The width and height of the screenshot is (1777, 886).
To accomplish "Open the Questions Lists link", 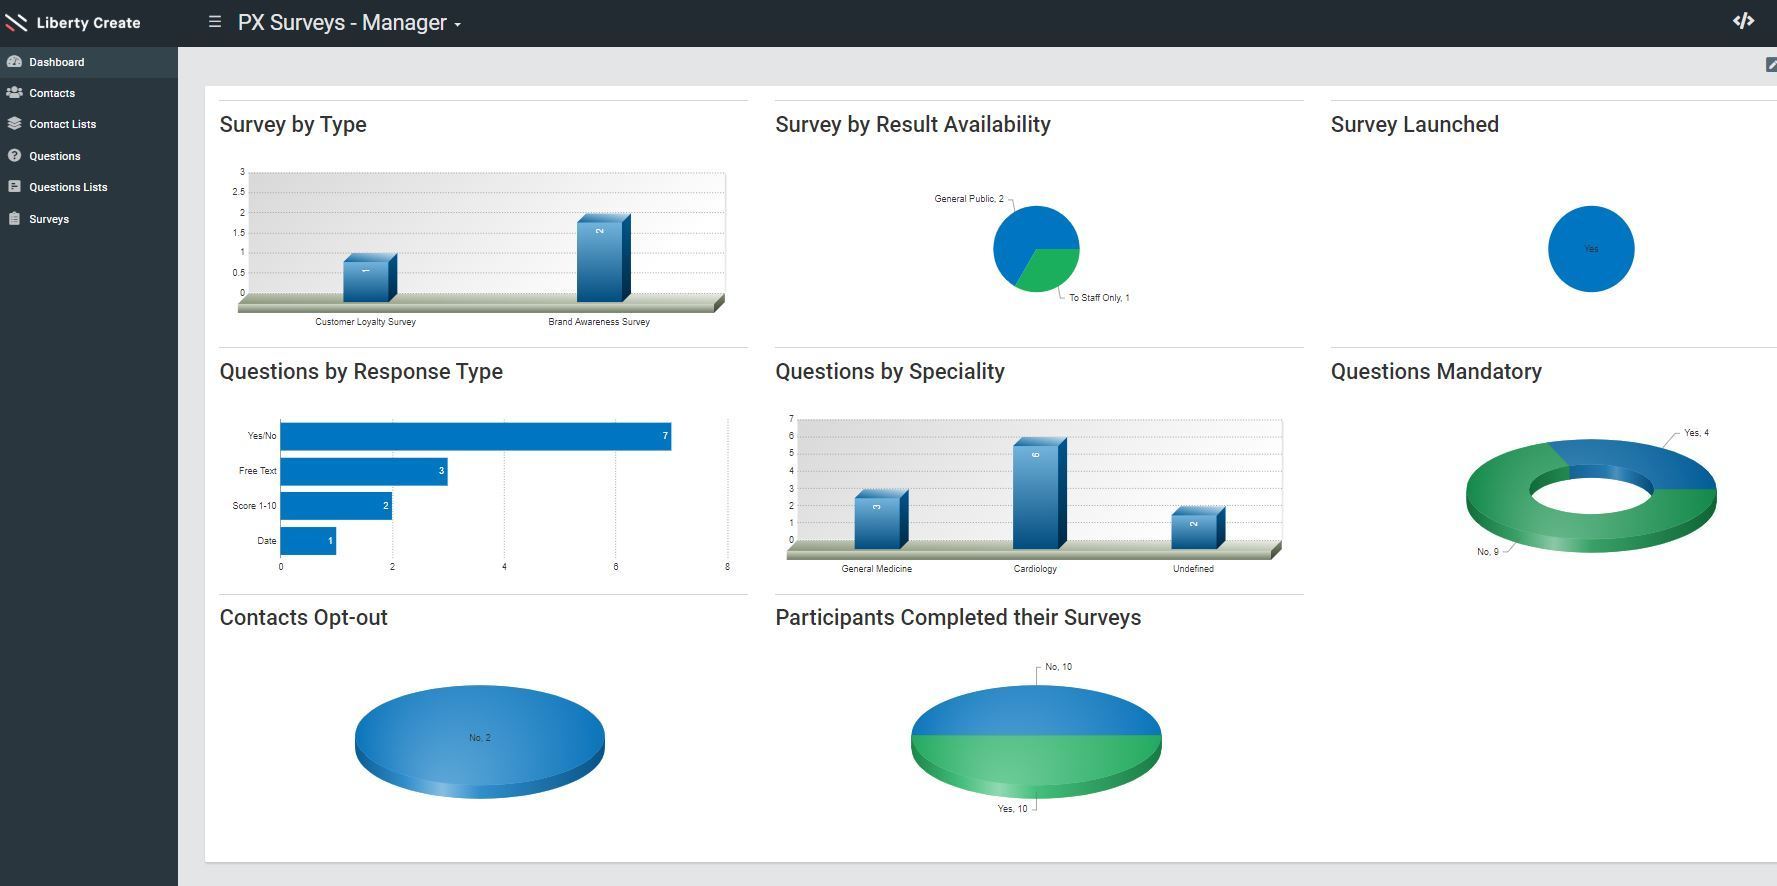I will pyautogui.click(x=68, y=187).
